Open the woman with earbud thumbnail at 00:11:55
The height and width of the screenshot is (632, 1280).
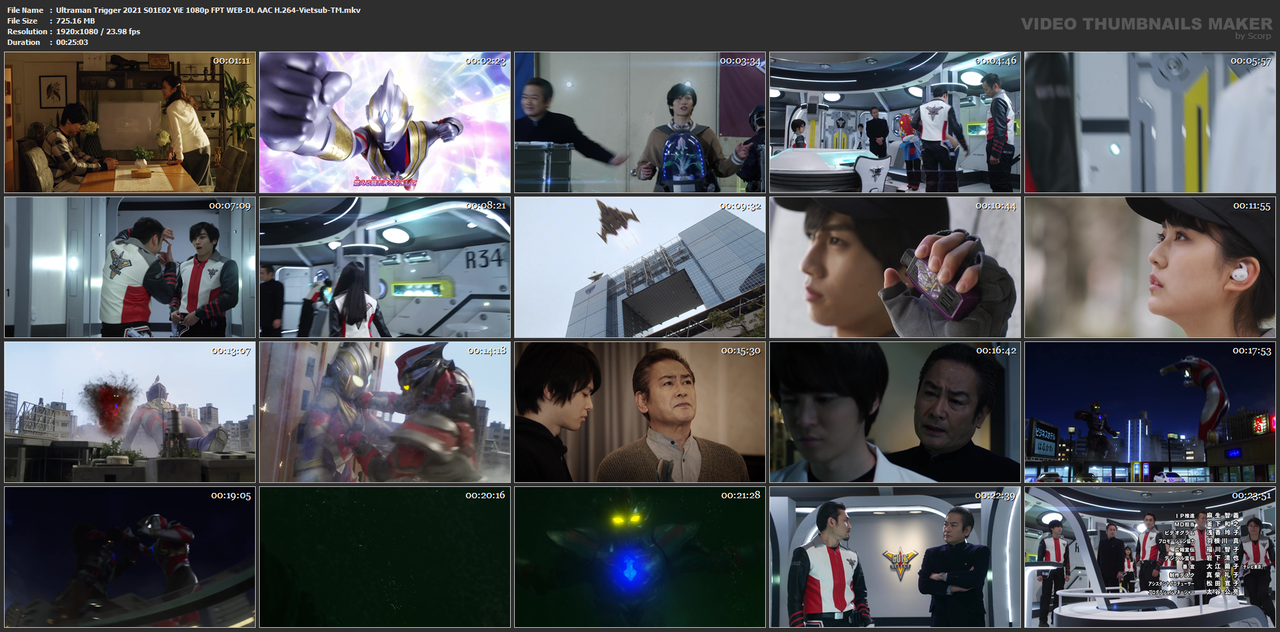pyautogui.click(x=1150, y=267)
